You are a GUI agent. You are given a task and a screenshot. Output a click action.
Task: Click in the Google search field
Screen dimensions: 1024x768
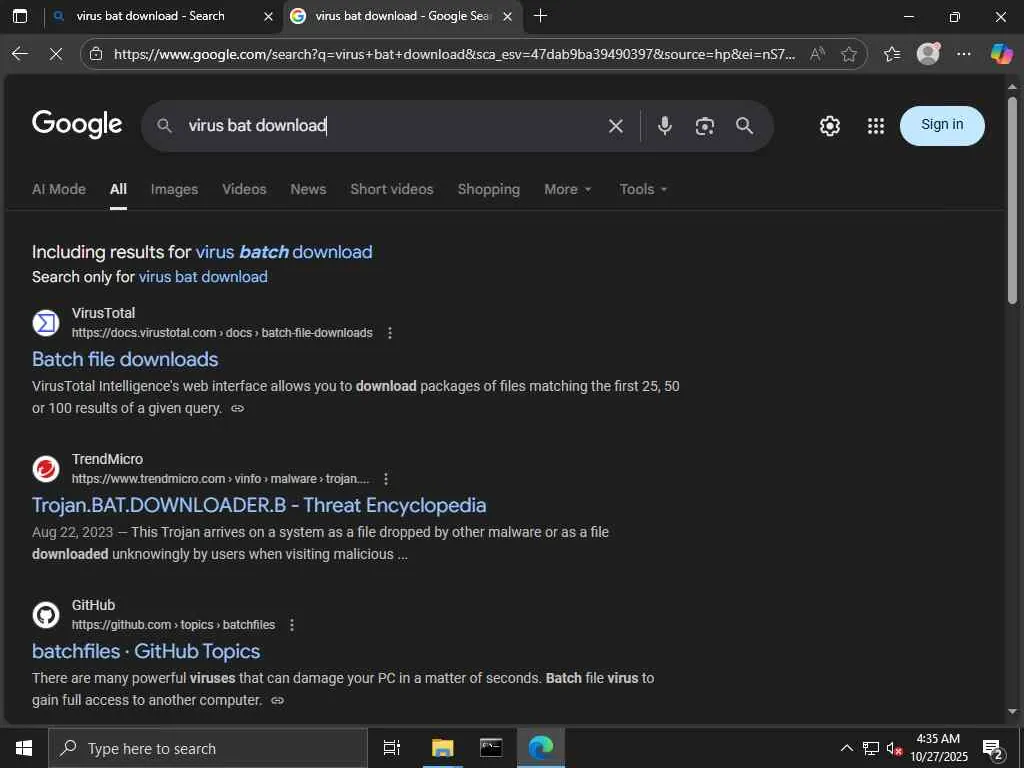click(392, 125)
